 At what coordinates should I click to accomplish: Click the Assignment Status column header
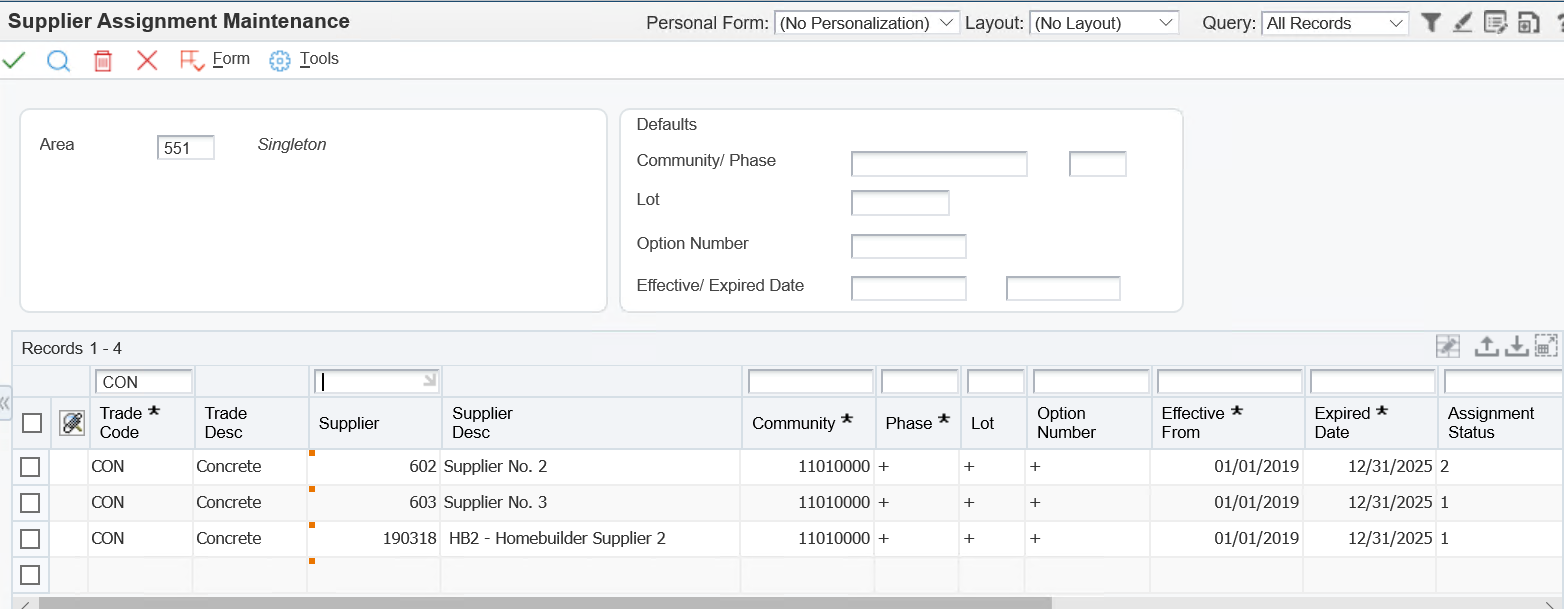(1501, 423)
